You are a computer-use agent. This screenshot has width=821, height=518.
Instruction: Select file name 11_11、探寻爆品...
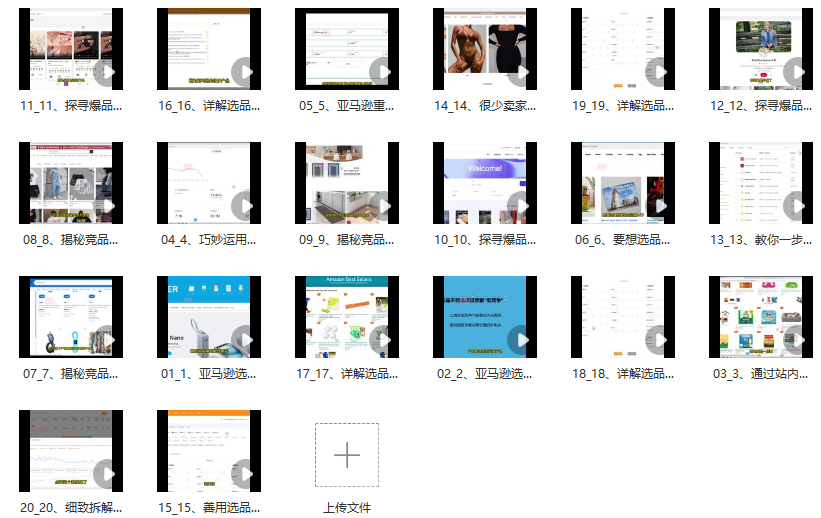pyautogui.click(x=71, y=106)
